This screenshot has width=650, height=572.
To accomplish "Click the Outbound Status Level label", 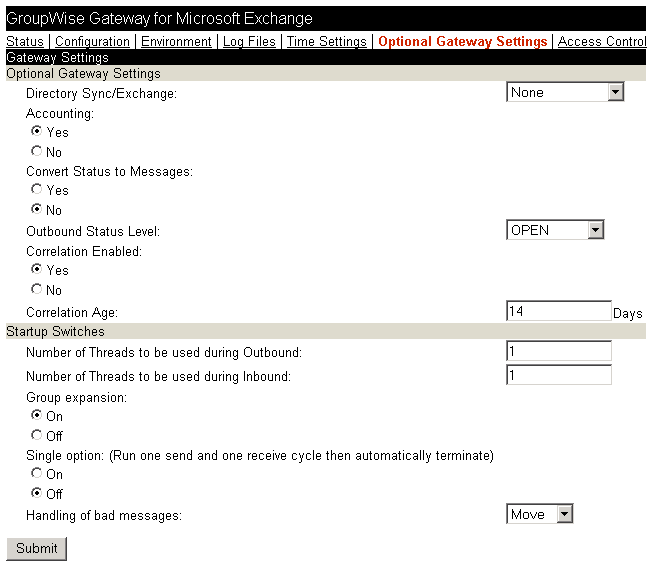I will coord(93,231).
